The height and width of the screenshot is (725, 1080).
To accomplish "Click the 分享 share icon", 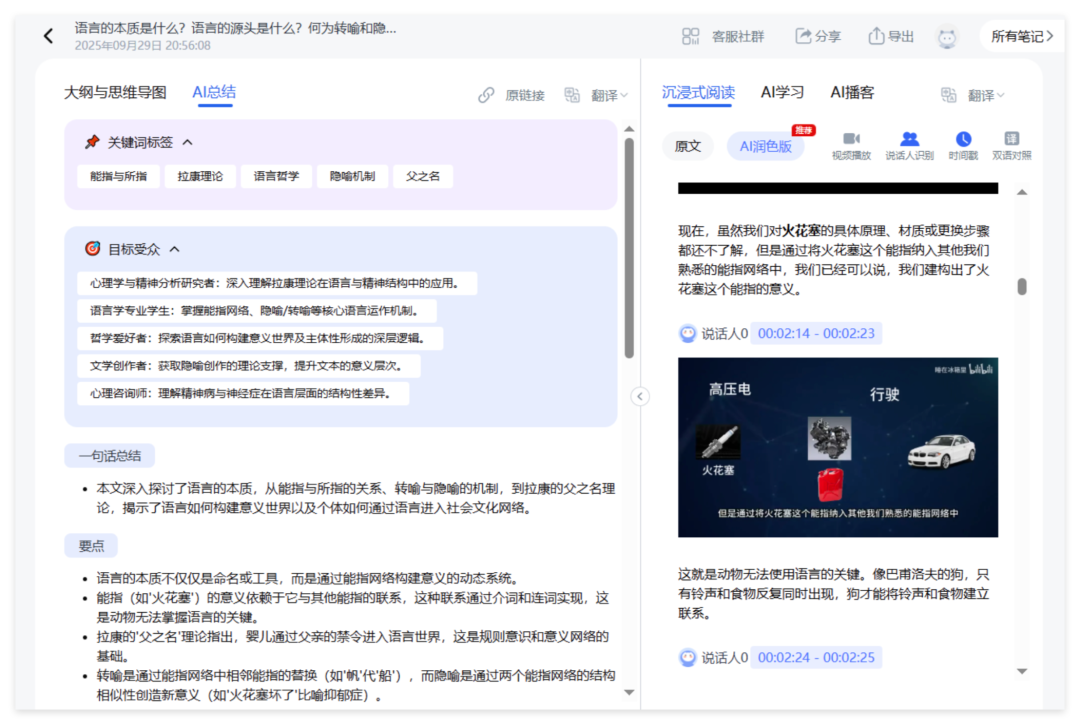I will (803, 36).
